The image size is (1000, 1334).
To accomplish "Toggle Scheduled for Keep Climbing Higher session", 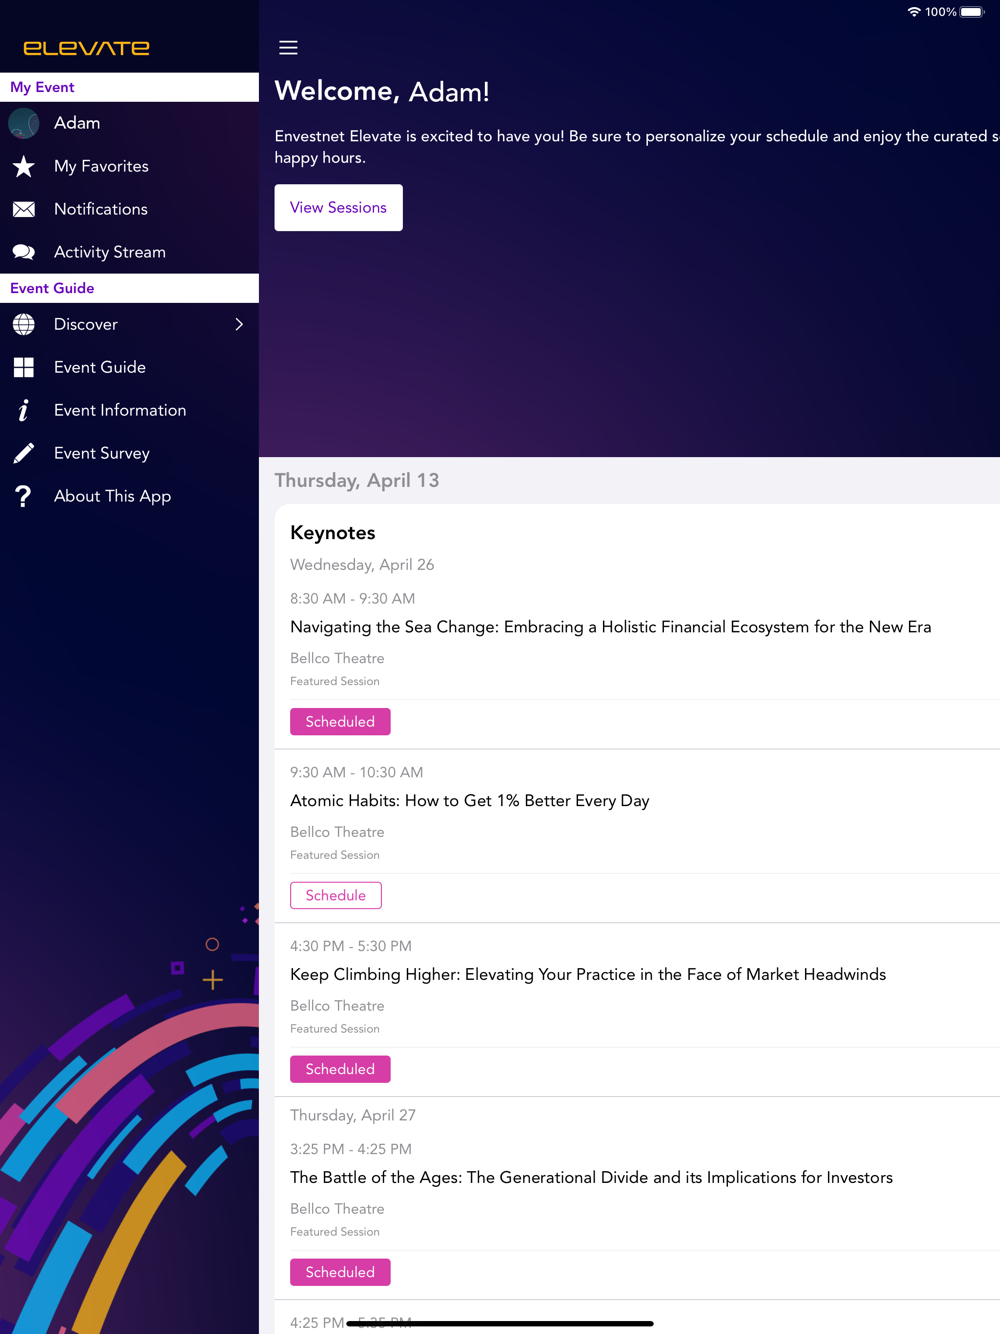I will pos(340,1069).
